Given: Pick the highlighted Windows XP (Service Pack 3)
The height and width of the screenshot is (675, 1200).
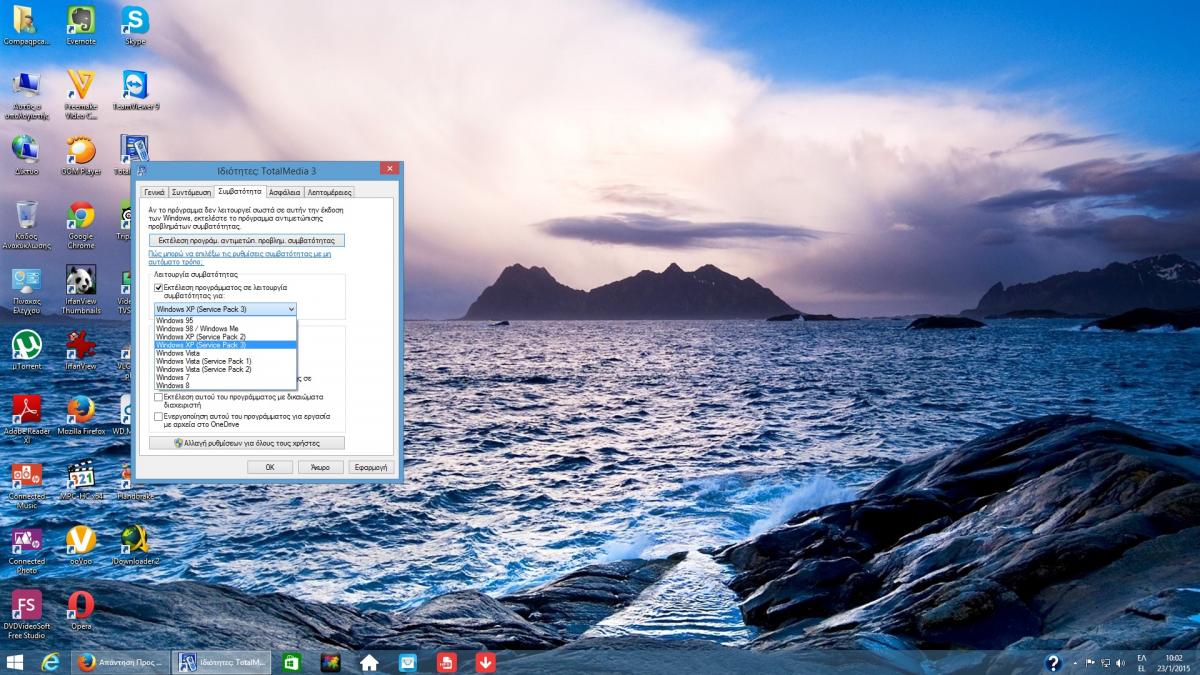Looking at the screenshot, I should pyautogui.click(x=225, y=344).
